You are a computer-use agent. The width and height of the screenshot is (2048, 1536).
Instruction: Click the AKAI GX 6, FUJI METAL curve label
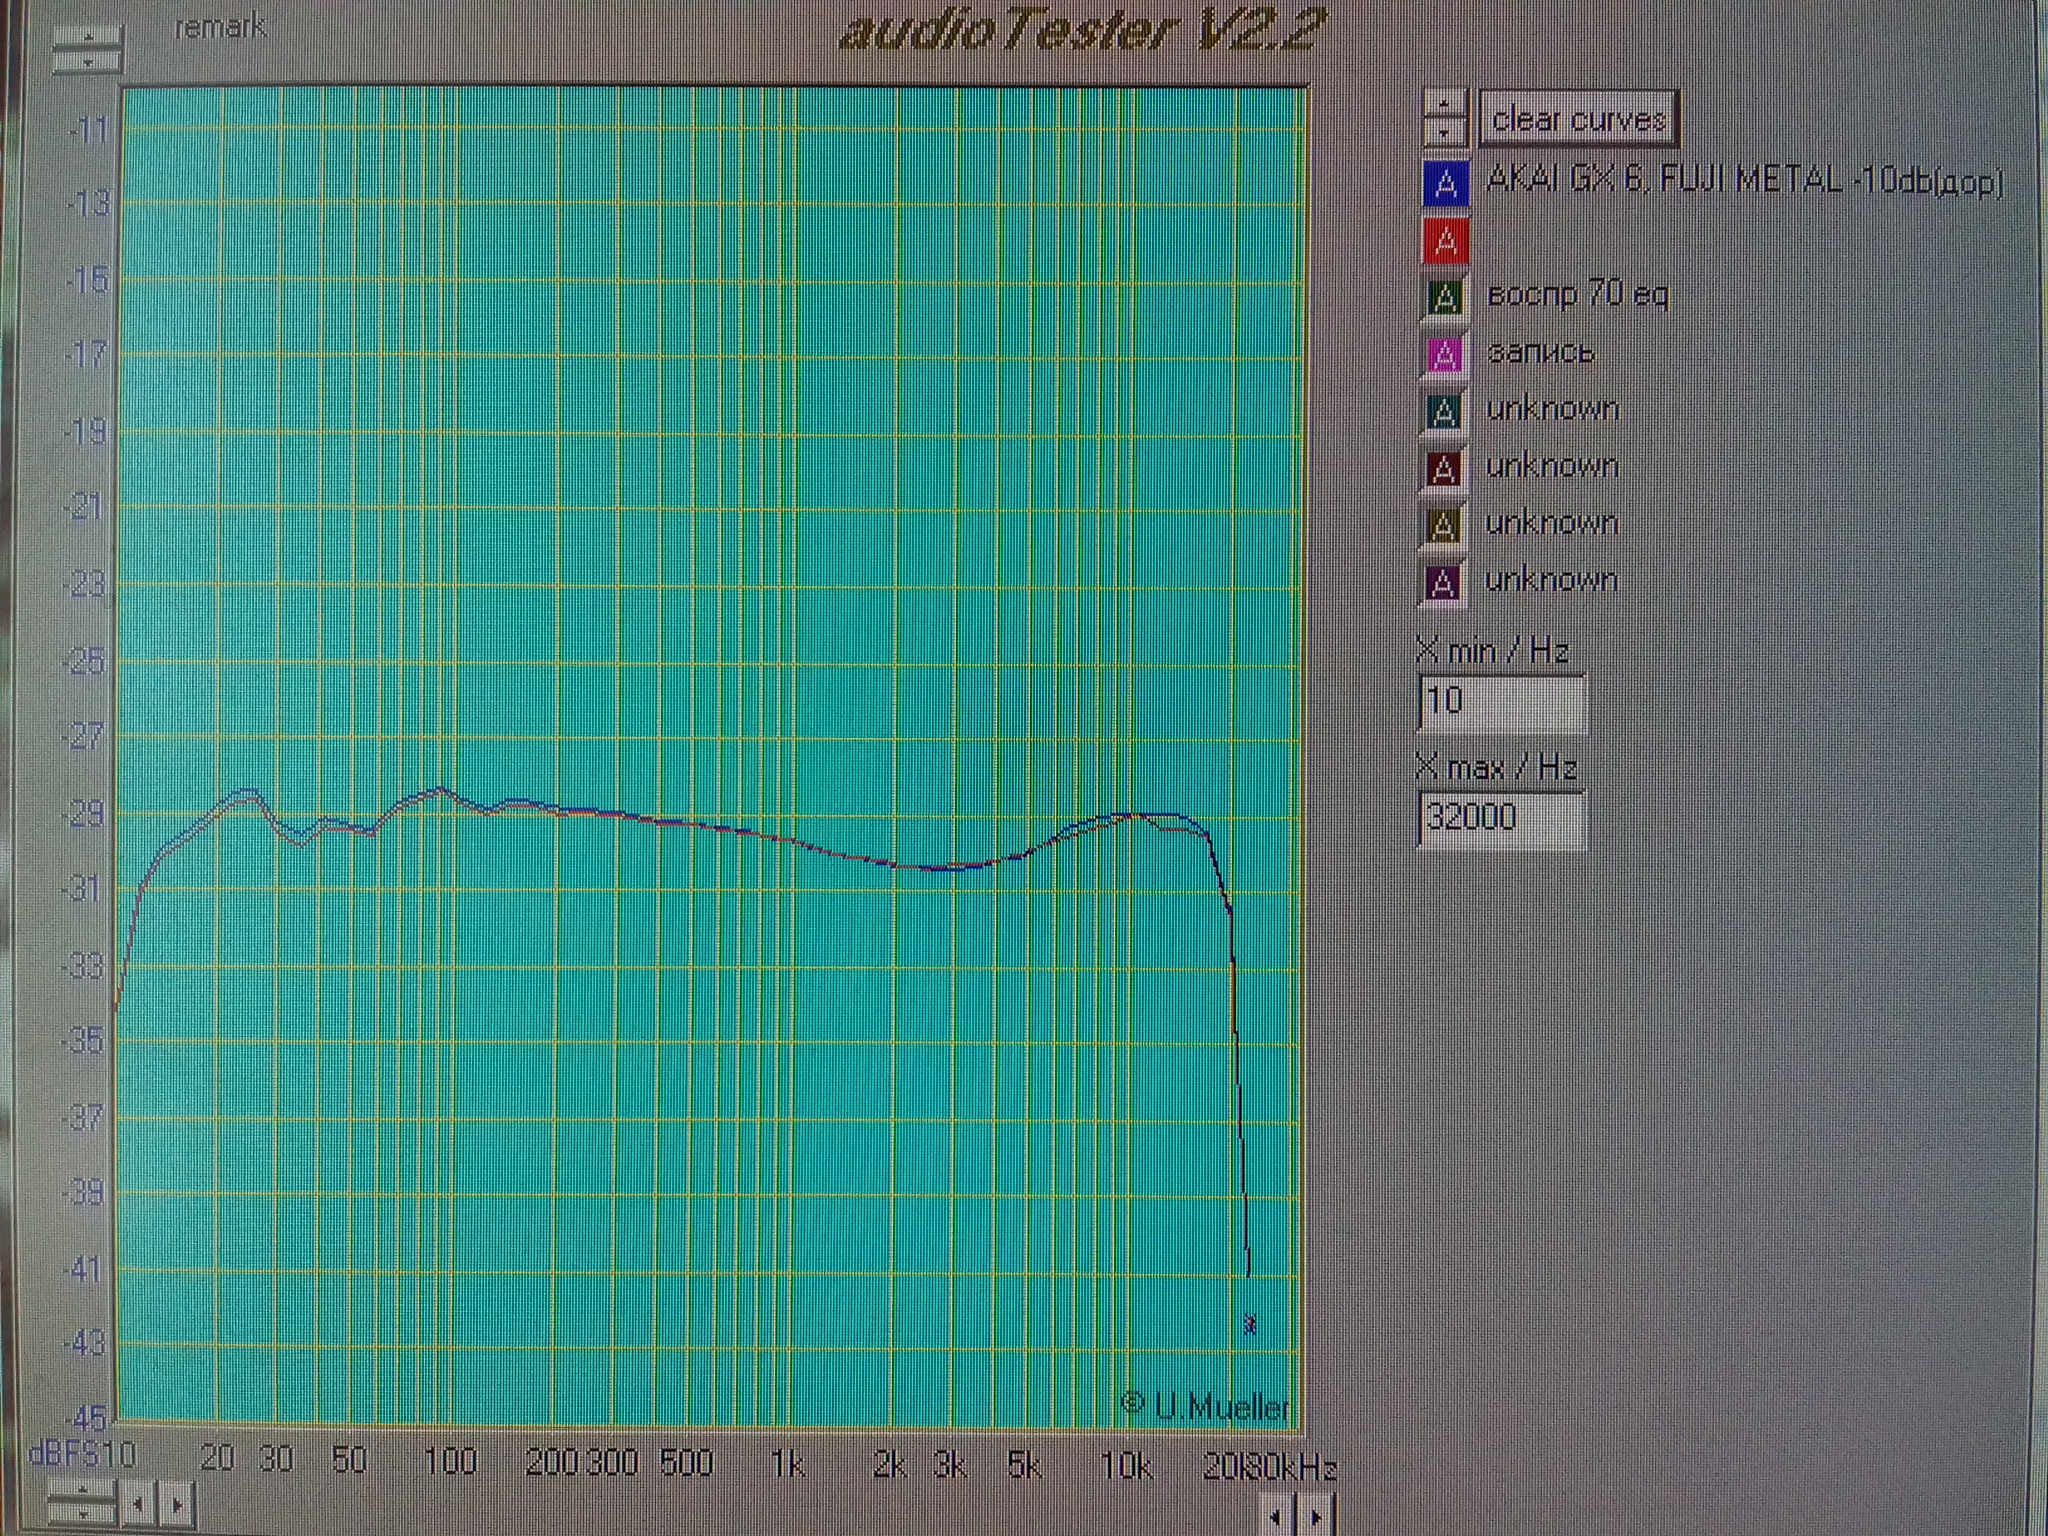coord(1744,181)
